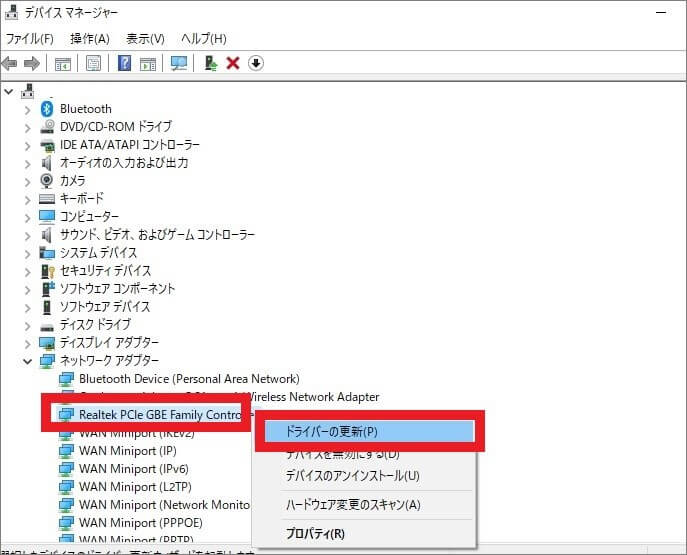687x555 pixels.
Task: Click the audio input/output (オーディオの入力および出力) icon
Action: 46,163
